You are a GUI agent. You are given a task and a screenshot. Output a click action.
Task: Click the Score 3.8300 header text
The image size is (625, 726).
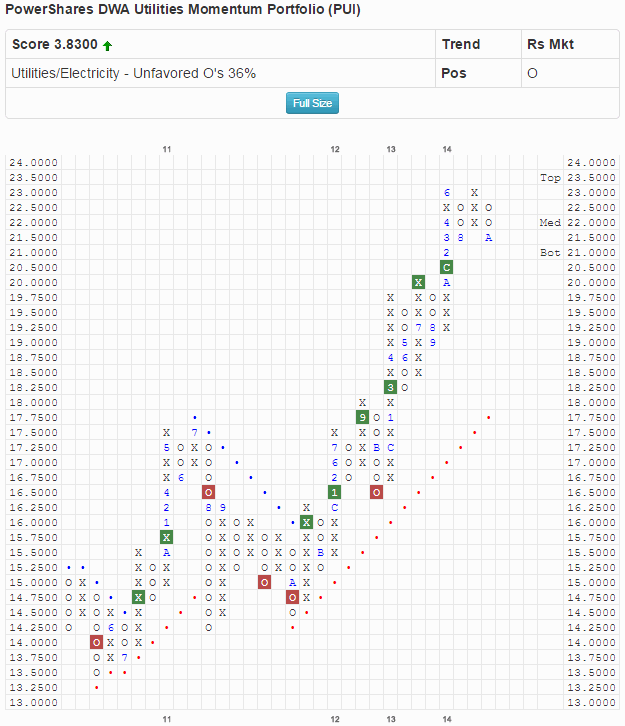(54, 45)
